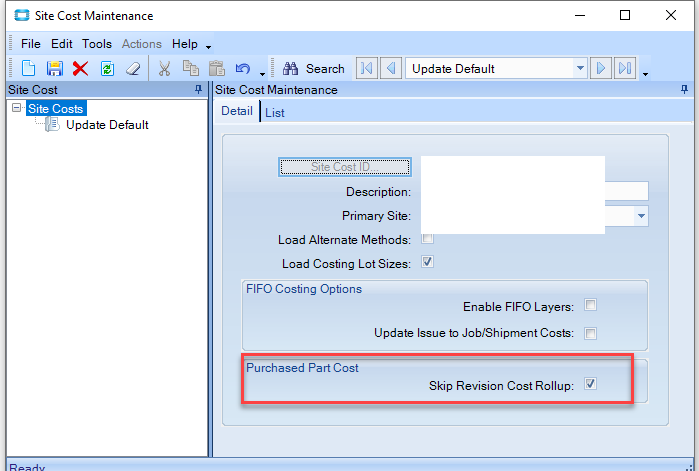Open the Actions menu
This screenshot has width=699, height=471.
(x=142, y=44)
